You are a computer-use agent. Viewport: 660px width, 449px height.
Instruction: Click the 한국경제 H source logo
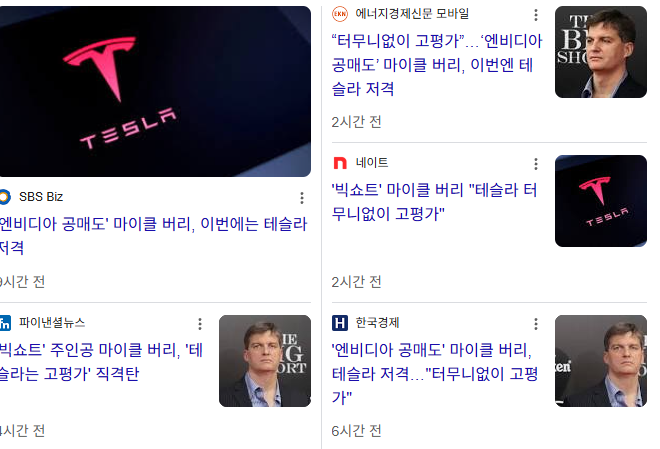(340, 323)
